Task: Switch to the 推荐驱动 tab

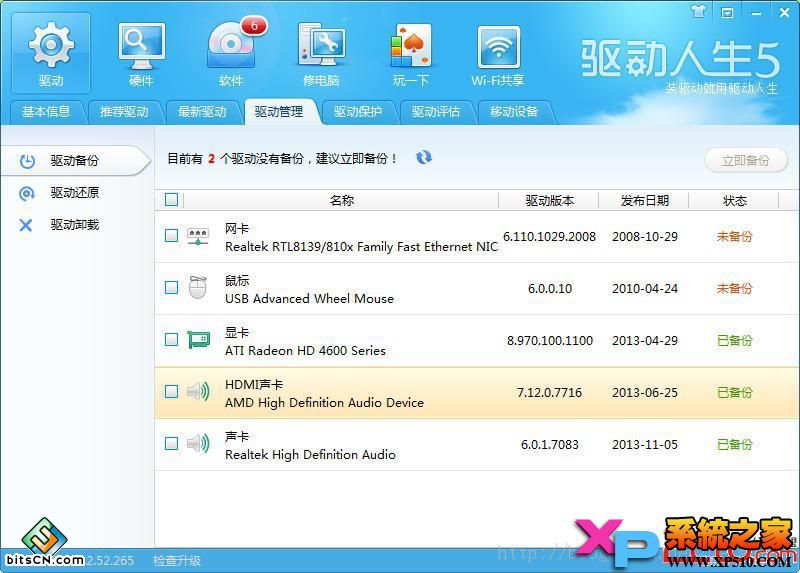Action: (124, 111)
